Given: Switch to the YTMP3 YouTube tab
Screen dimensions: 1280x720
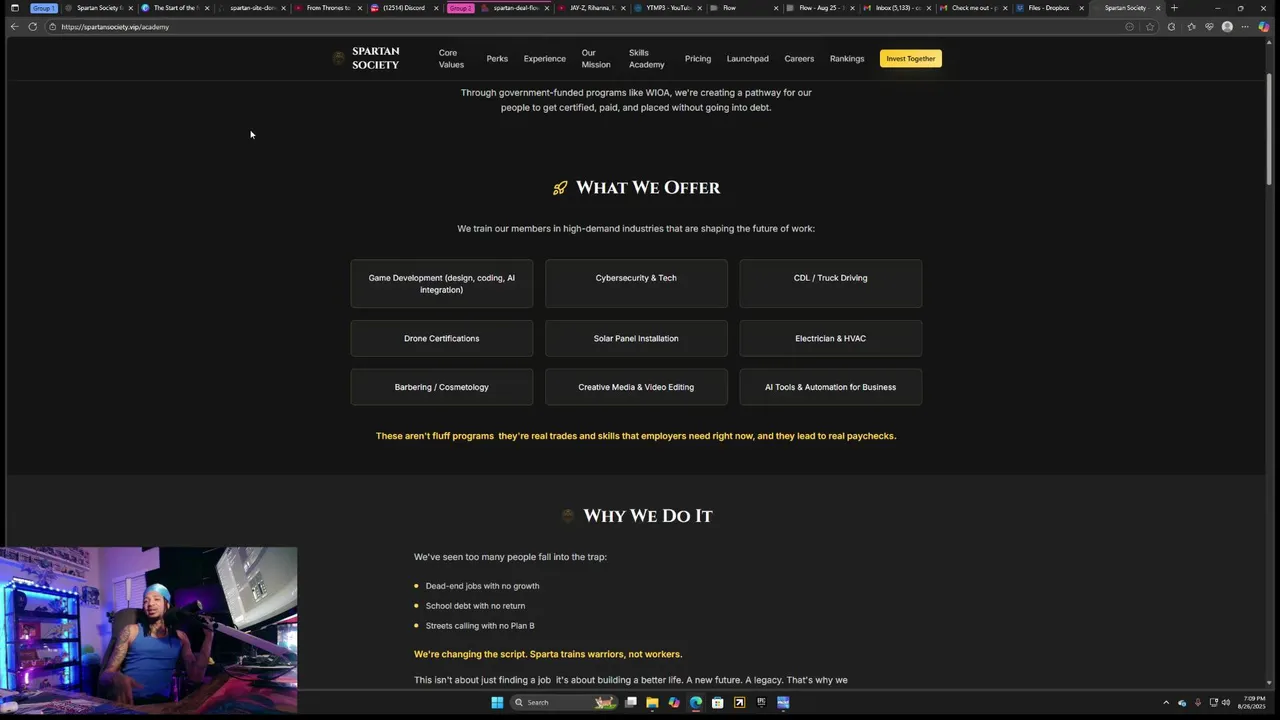Looking at the screenshot, I should coord(670,8).
